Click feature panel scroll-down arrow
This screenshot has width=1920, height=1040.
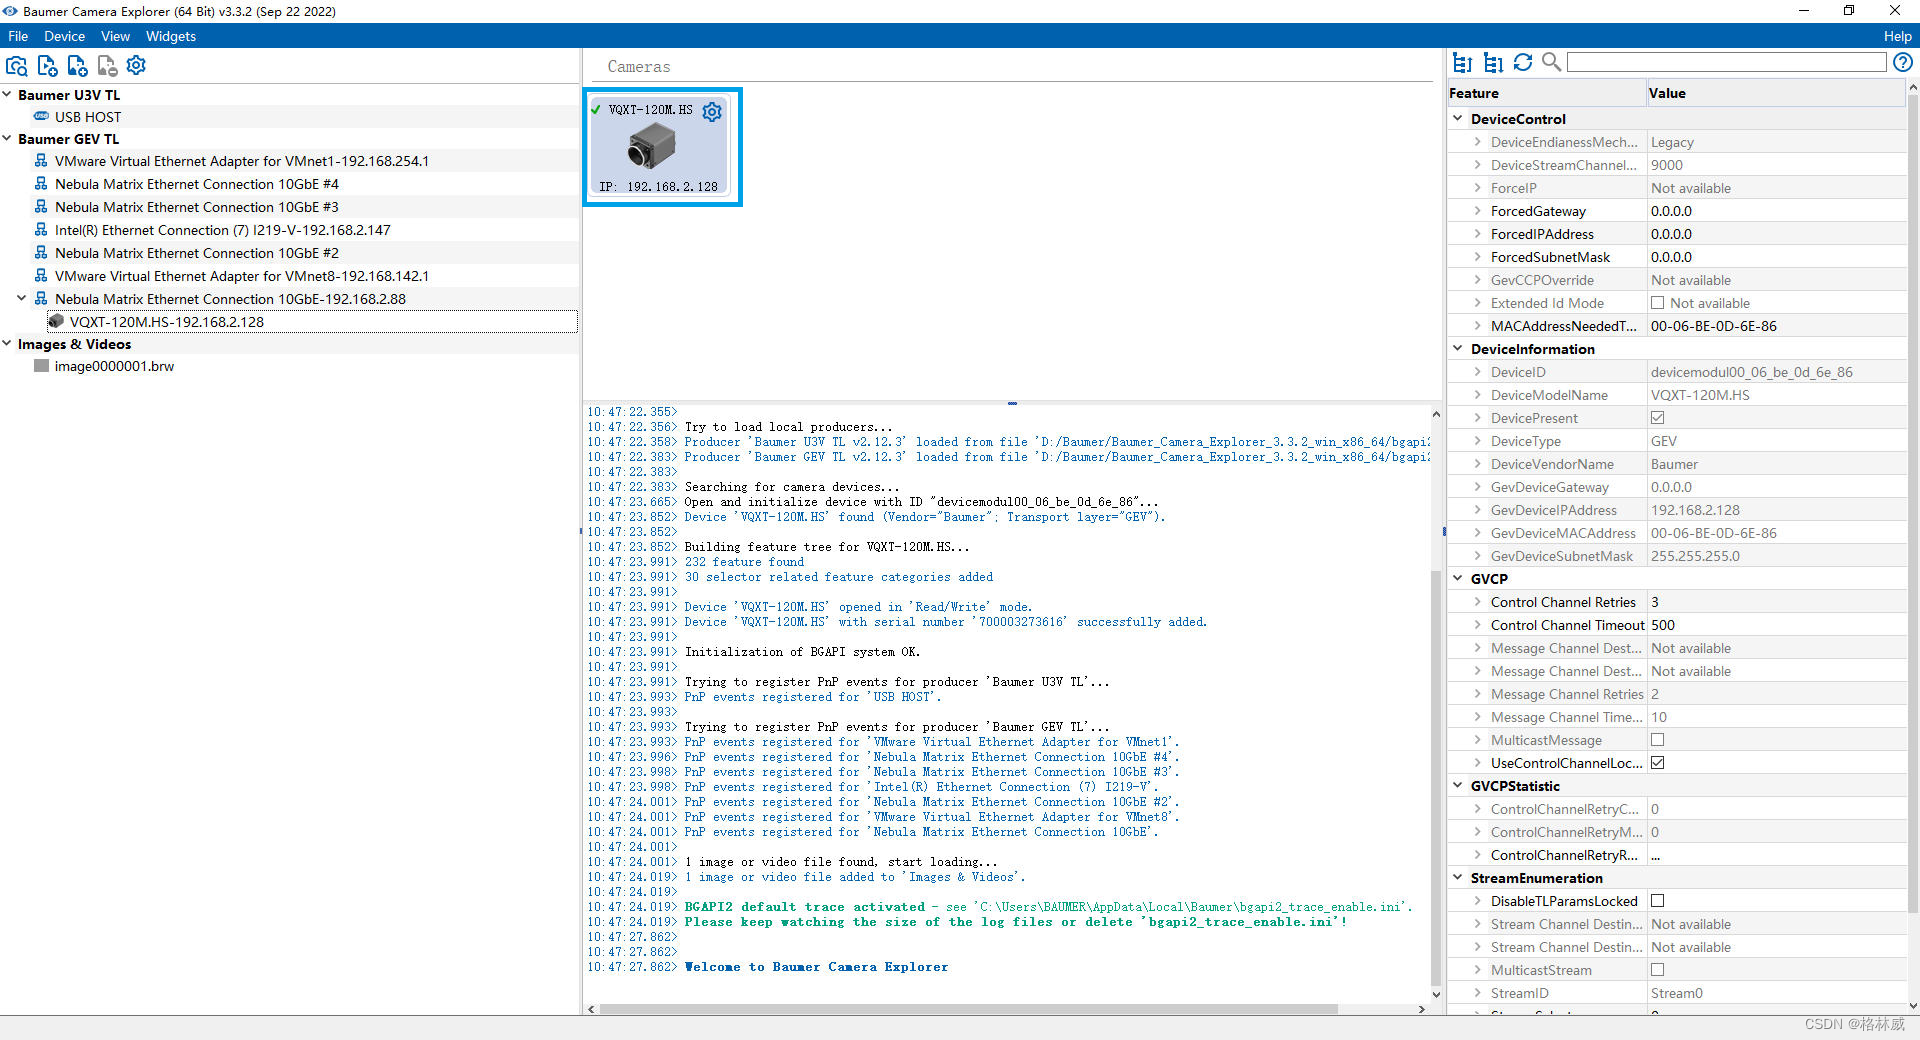tap(1912, 1006)
